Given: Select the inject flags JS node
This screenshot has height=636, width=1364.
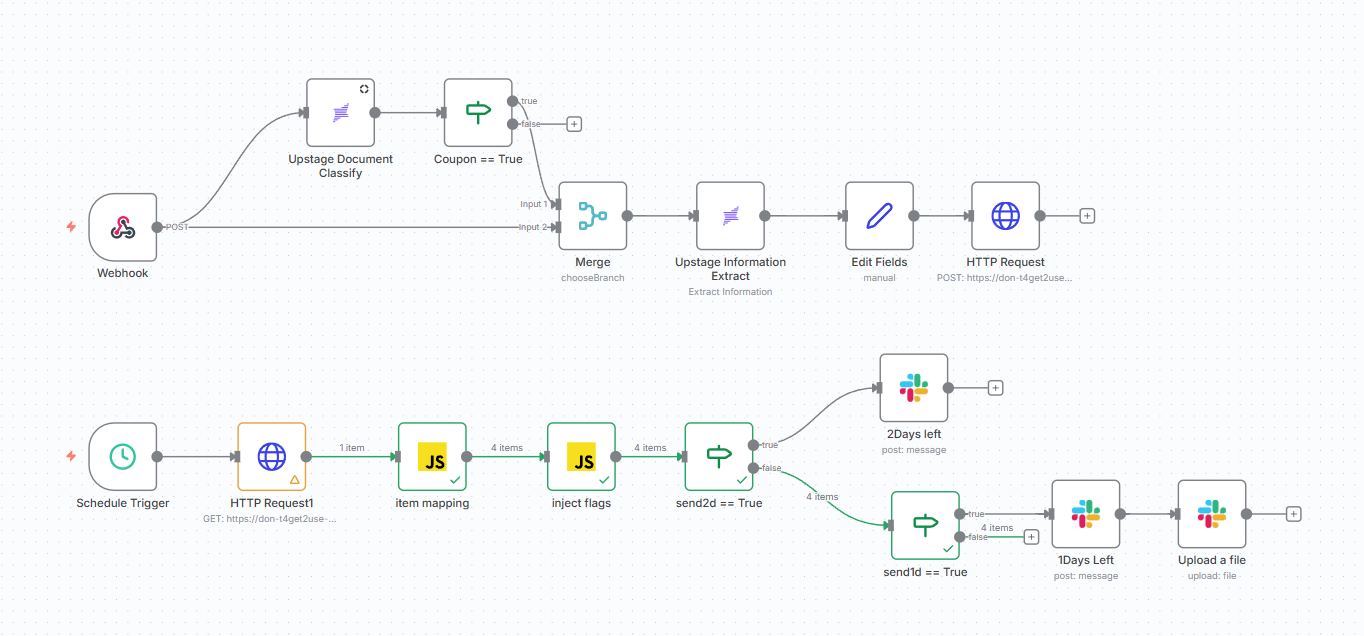Looking at the screenshot, I should click(x=581, y=456).
